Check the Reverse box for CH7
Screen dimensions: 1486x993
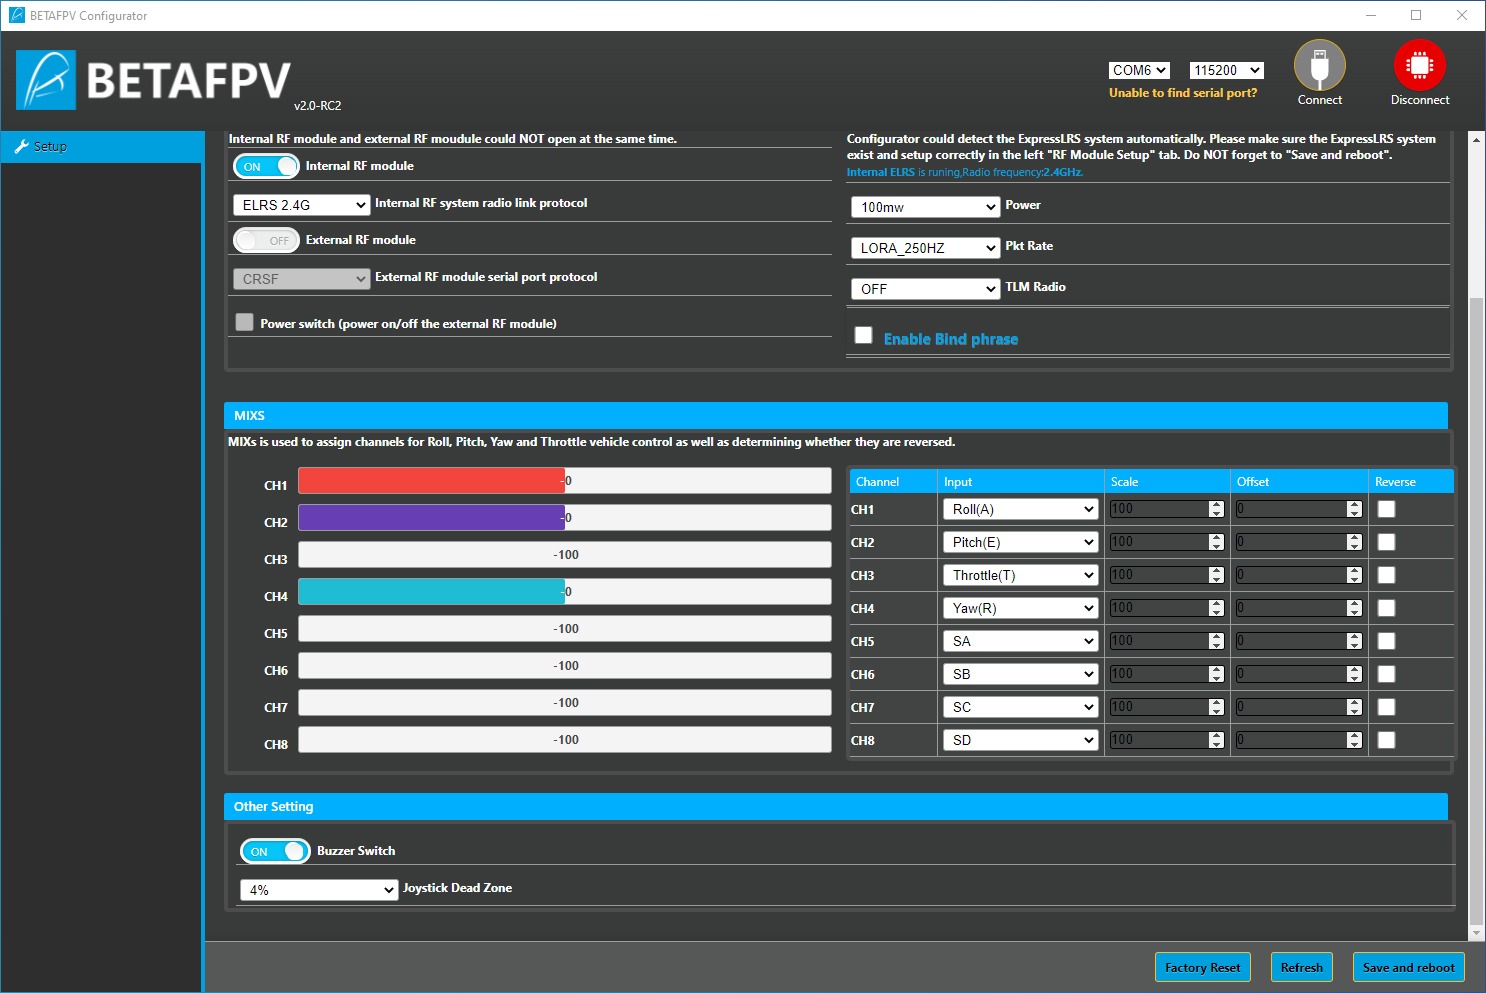[1386, 707]
